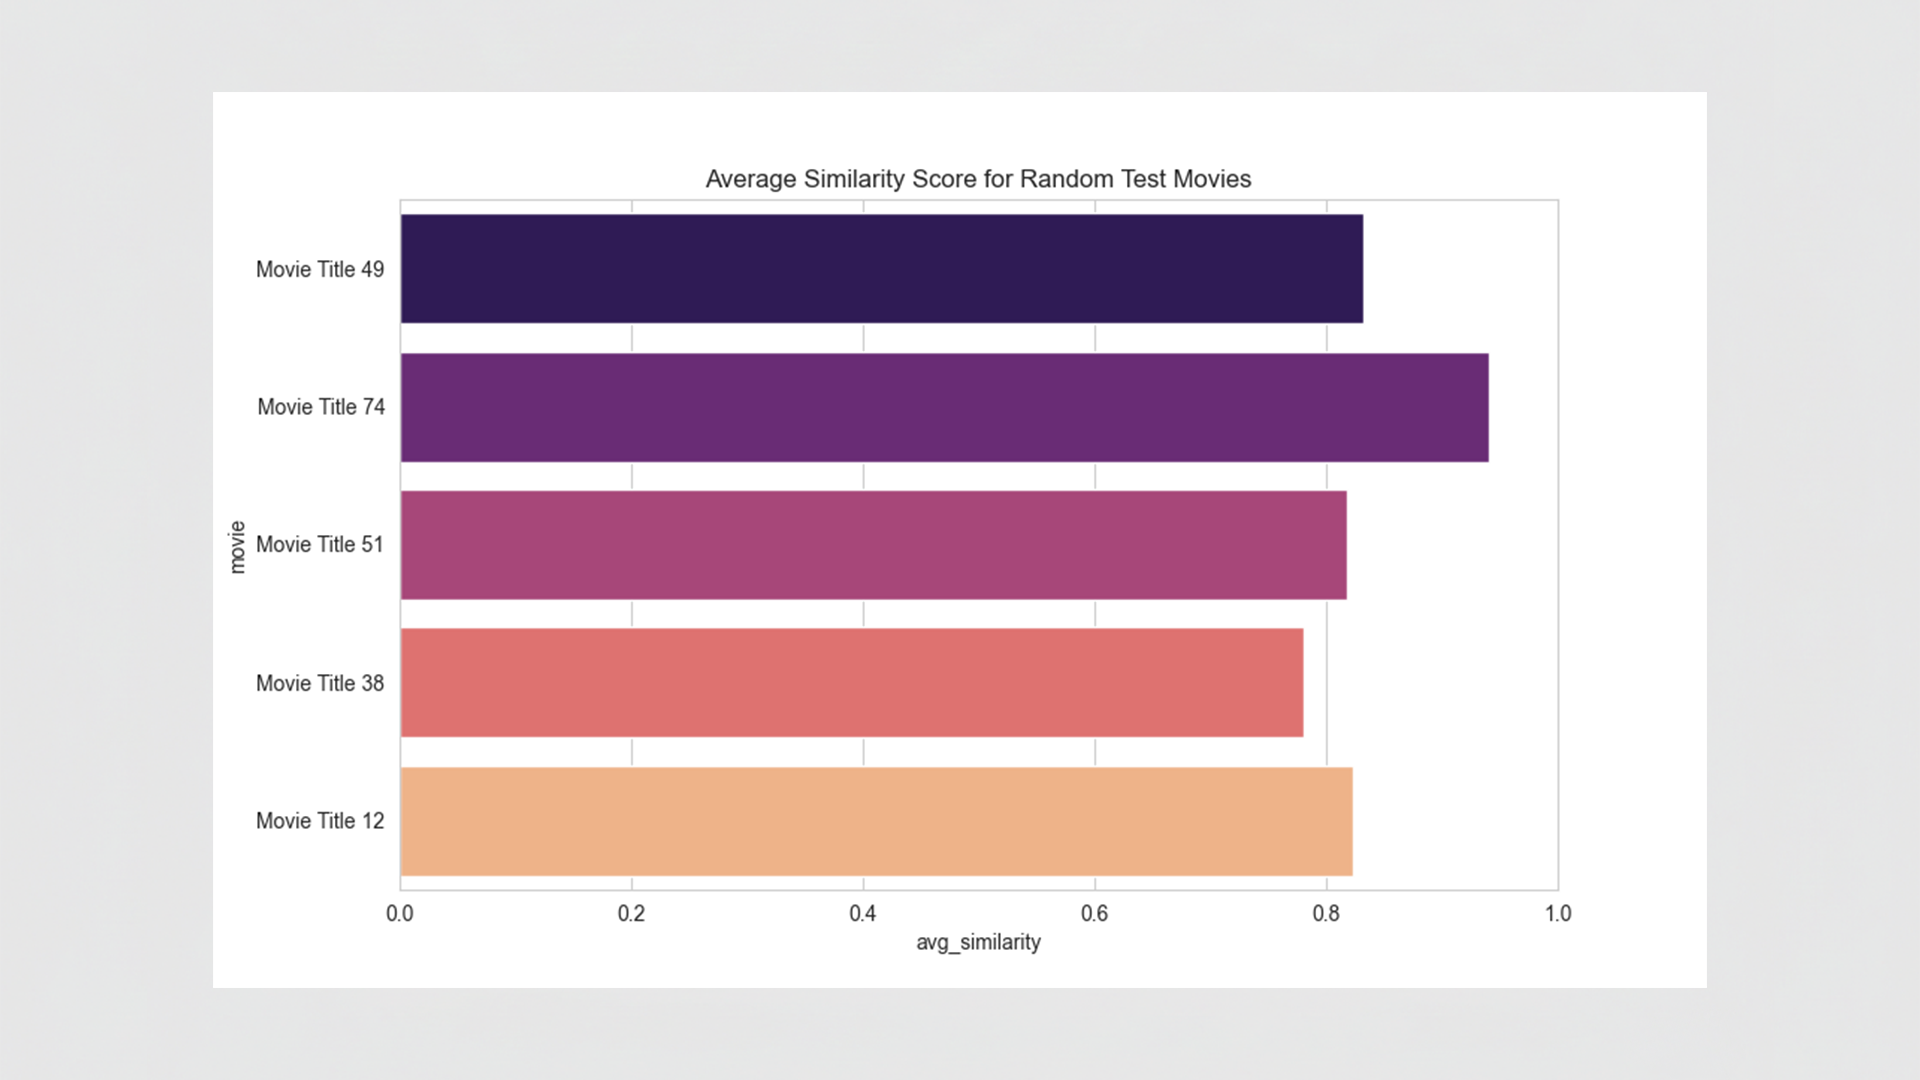
Task: Select the magenta Movie Title 51 bar
Action: coord(873,545)
